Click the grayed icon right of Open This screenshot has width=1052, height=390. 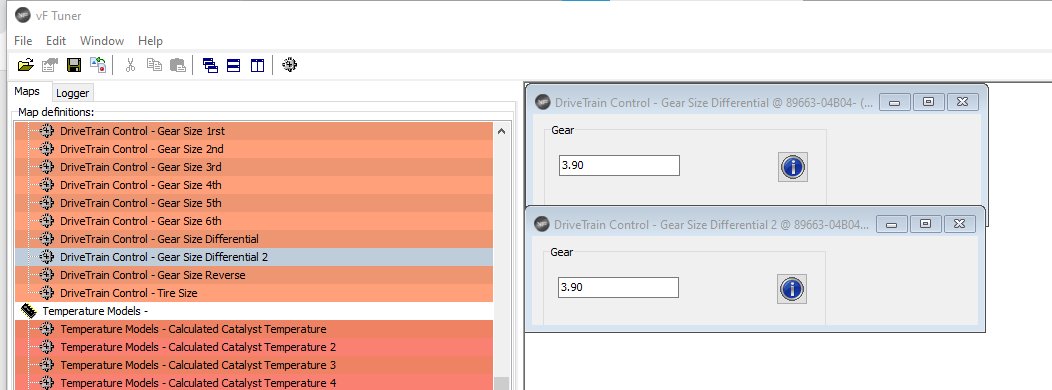[50, 65]
